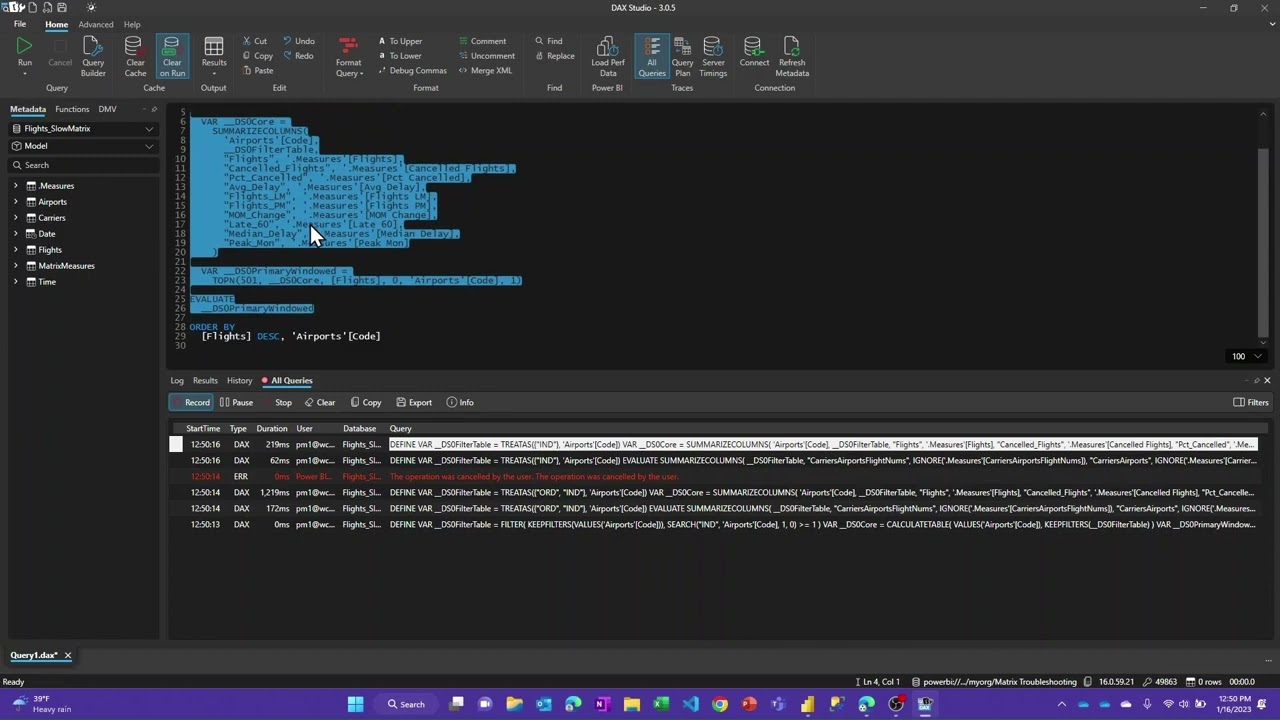Image resolution: width=1280 pixels, height=720 pixels.
Task: Undo the last edit
Action: [x=299, y=41]
